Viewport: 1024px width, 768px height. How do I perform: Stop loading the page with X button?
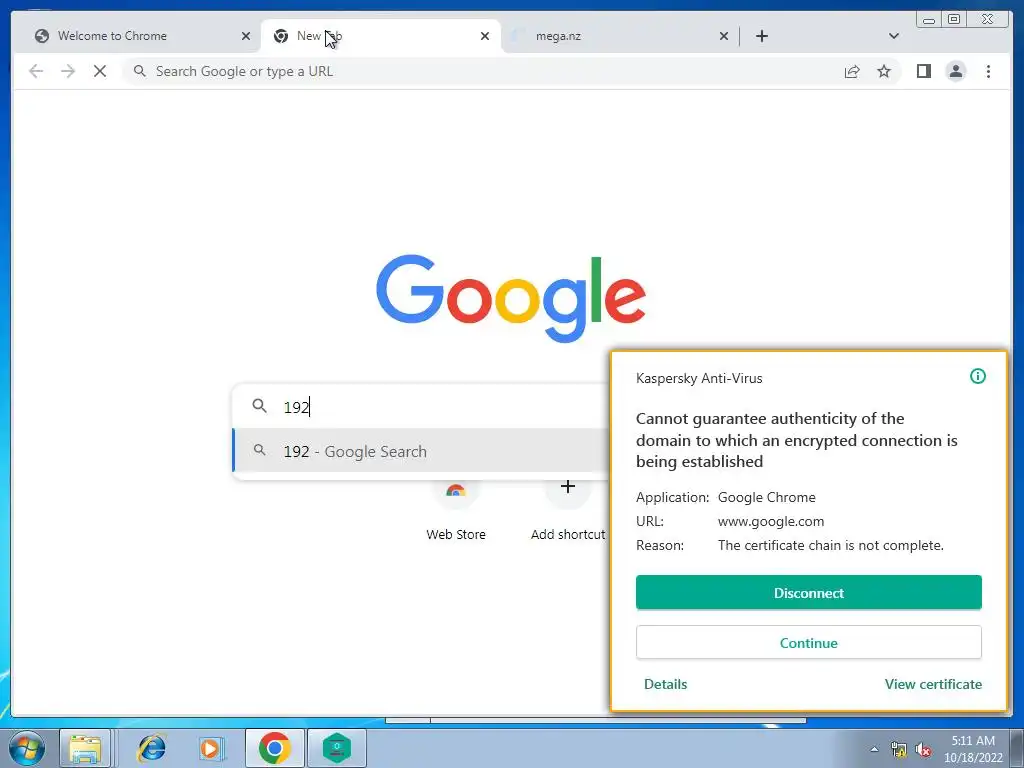point(100,71)
